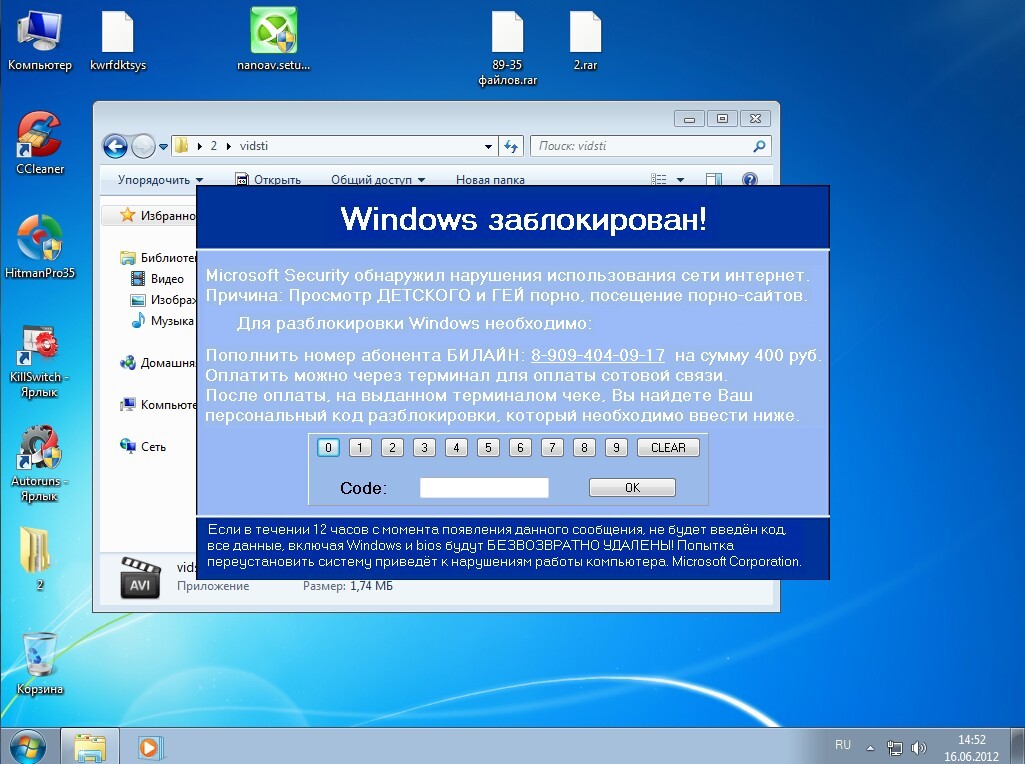Viewport: 1025px width, 764px height.
Task: Click Новая папка in the toolbar
Action: [x=490, y=180]
